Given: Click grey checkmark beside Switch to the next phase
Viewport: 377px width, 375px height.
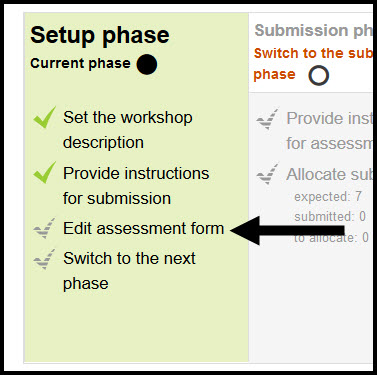Looking at the screenshot, I should (x=44, y=259).
